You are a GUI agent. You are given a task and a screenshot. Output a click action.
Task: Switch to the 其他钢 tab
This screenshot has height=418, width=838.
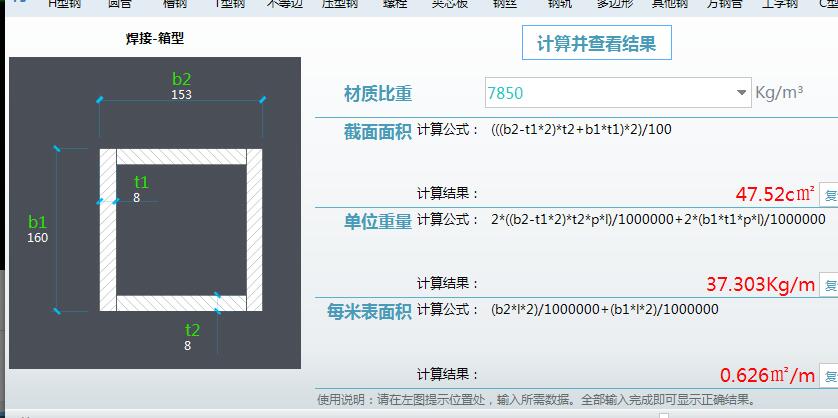[x=669, y=4]
